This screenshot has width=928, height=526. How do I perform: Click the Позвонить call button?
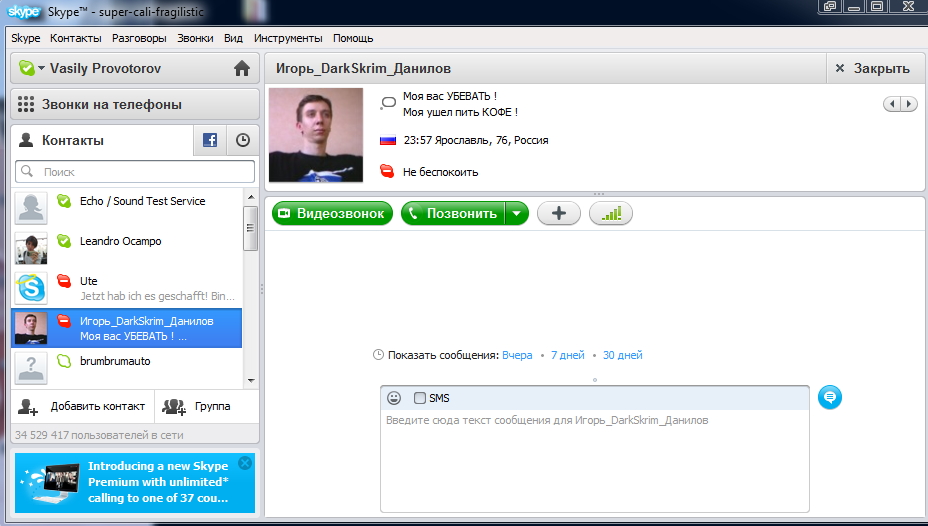(453, 214)
